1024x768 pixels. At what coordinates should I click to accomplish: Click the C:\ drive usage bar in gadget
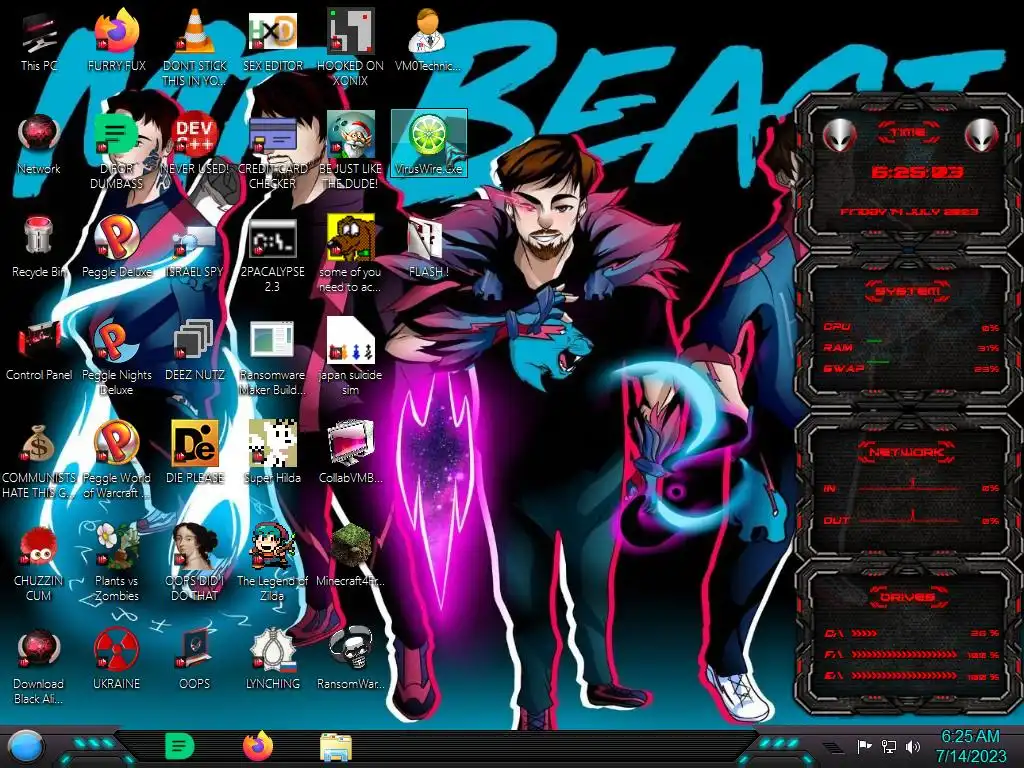pos(911,633)
